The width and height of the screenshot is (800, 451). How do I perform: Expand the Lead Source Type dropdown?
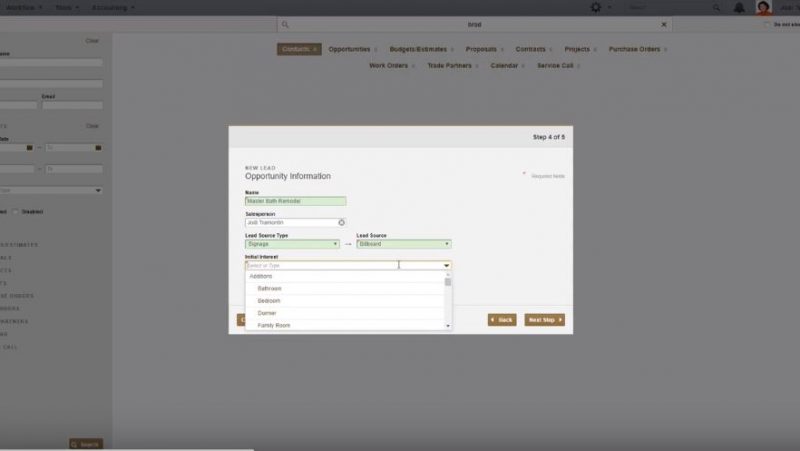[x=335, y=244]
